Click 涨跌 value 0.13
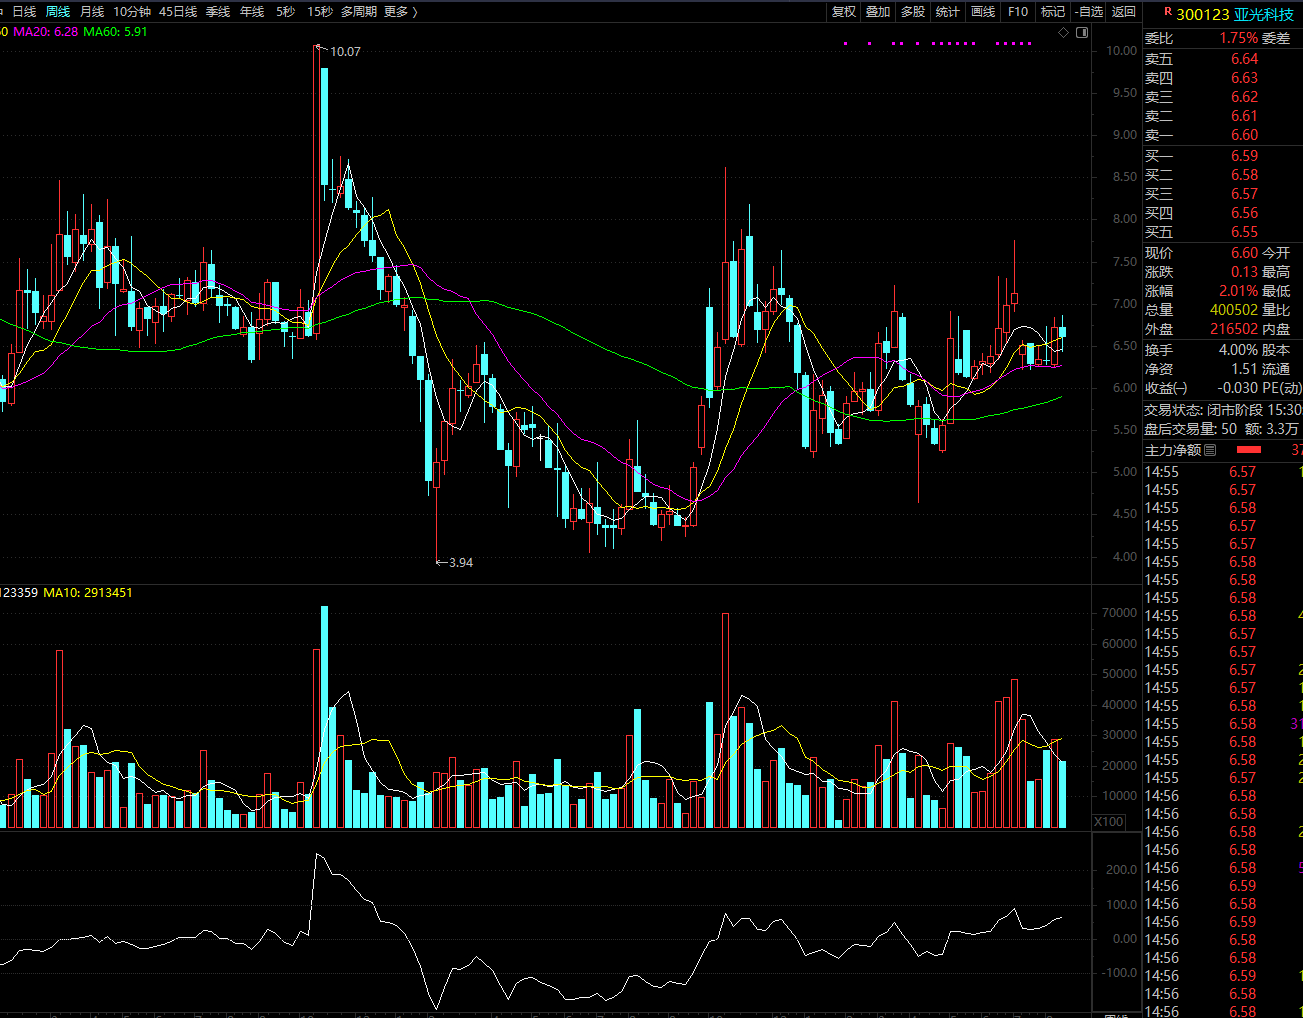This screenshot has width=1303, height=1018. click(1244, 272)
